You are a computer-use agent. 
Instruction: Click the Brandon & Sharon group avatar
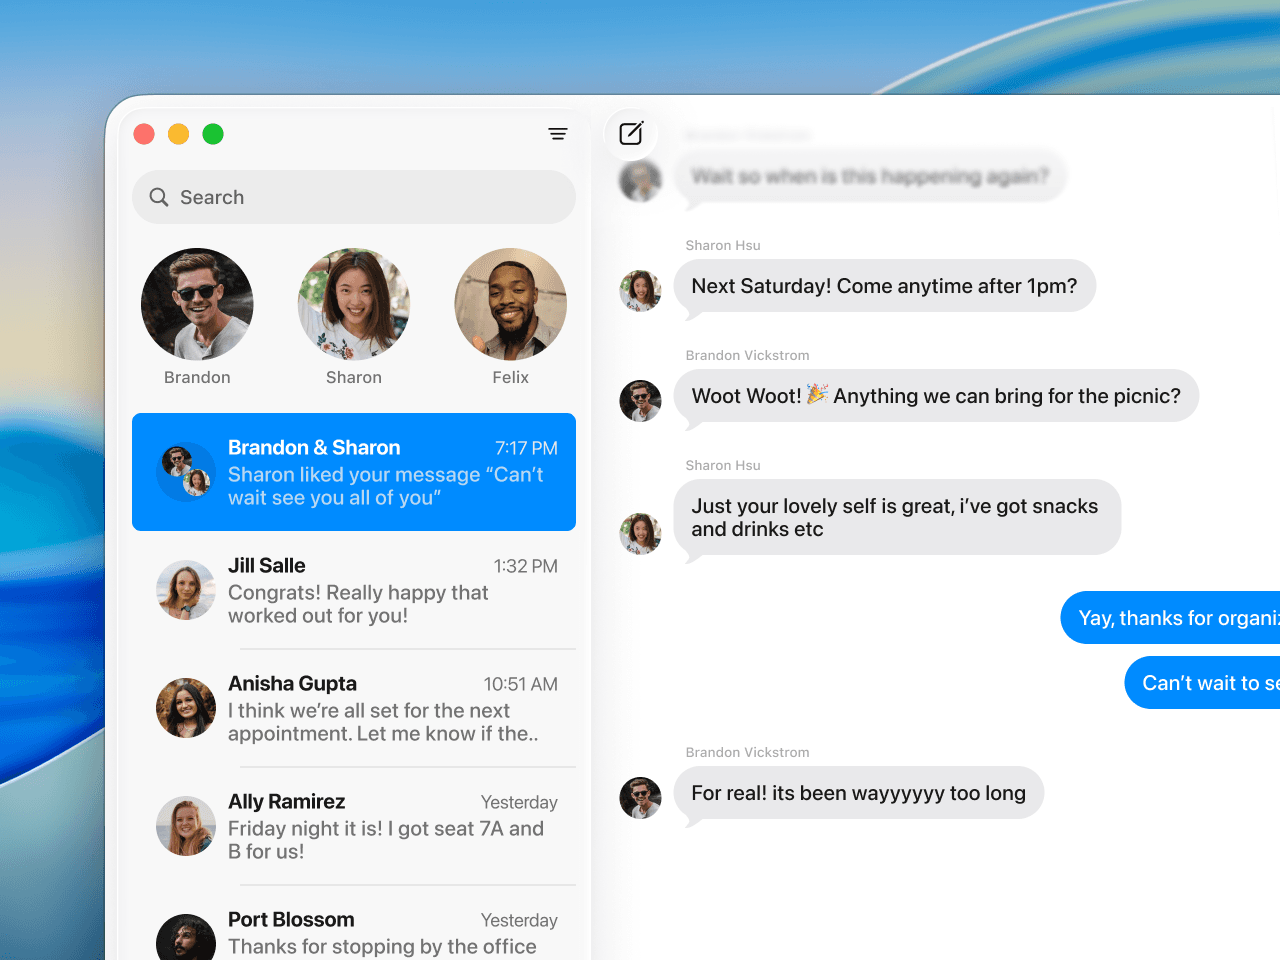point(185,472)
